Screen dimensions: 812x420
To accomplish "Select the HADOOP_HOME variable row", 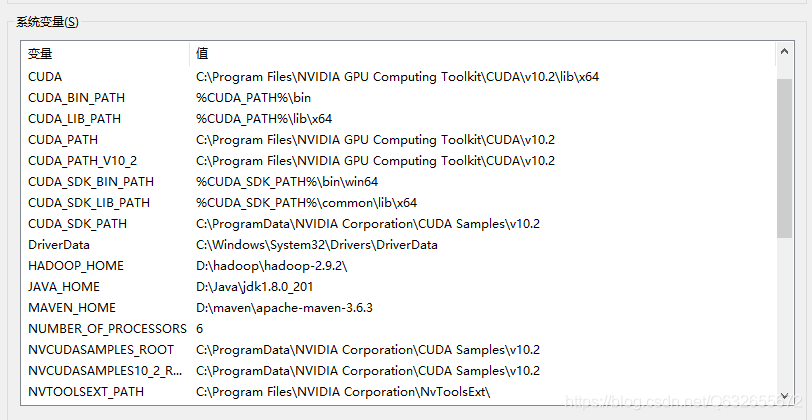I will 76,266.
